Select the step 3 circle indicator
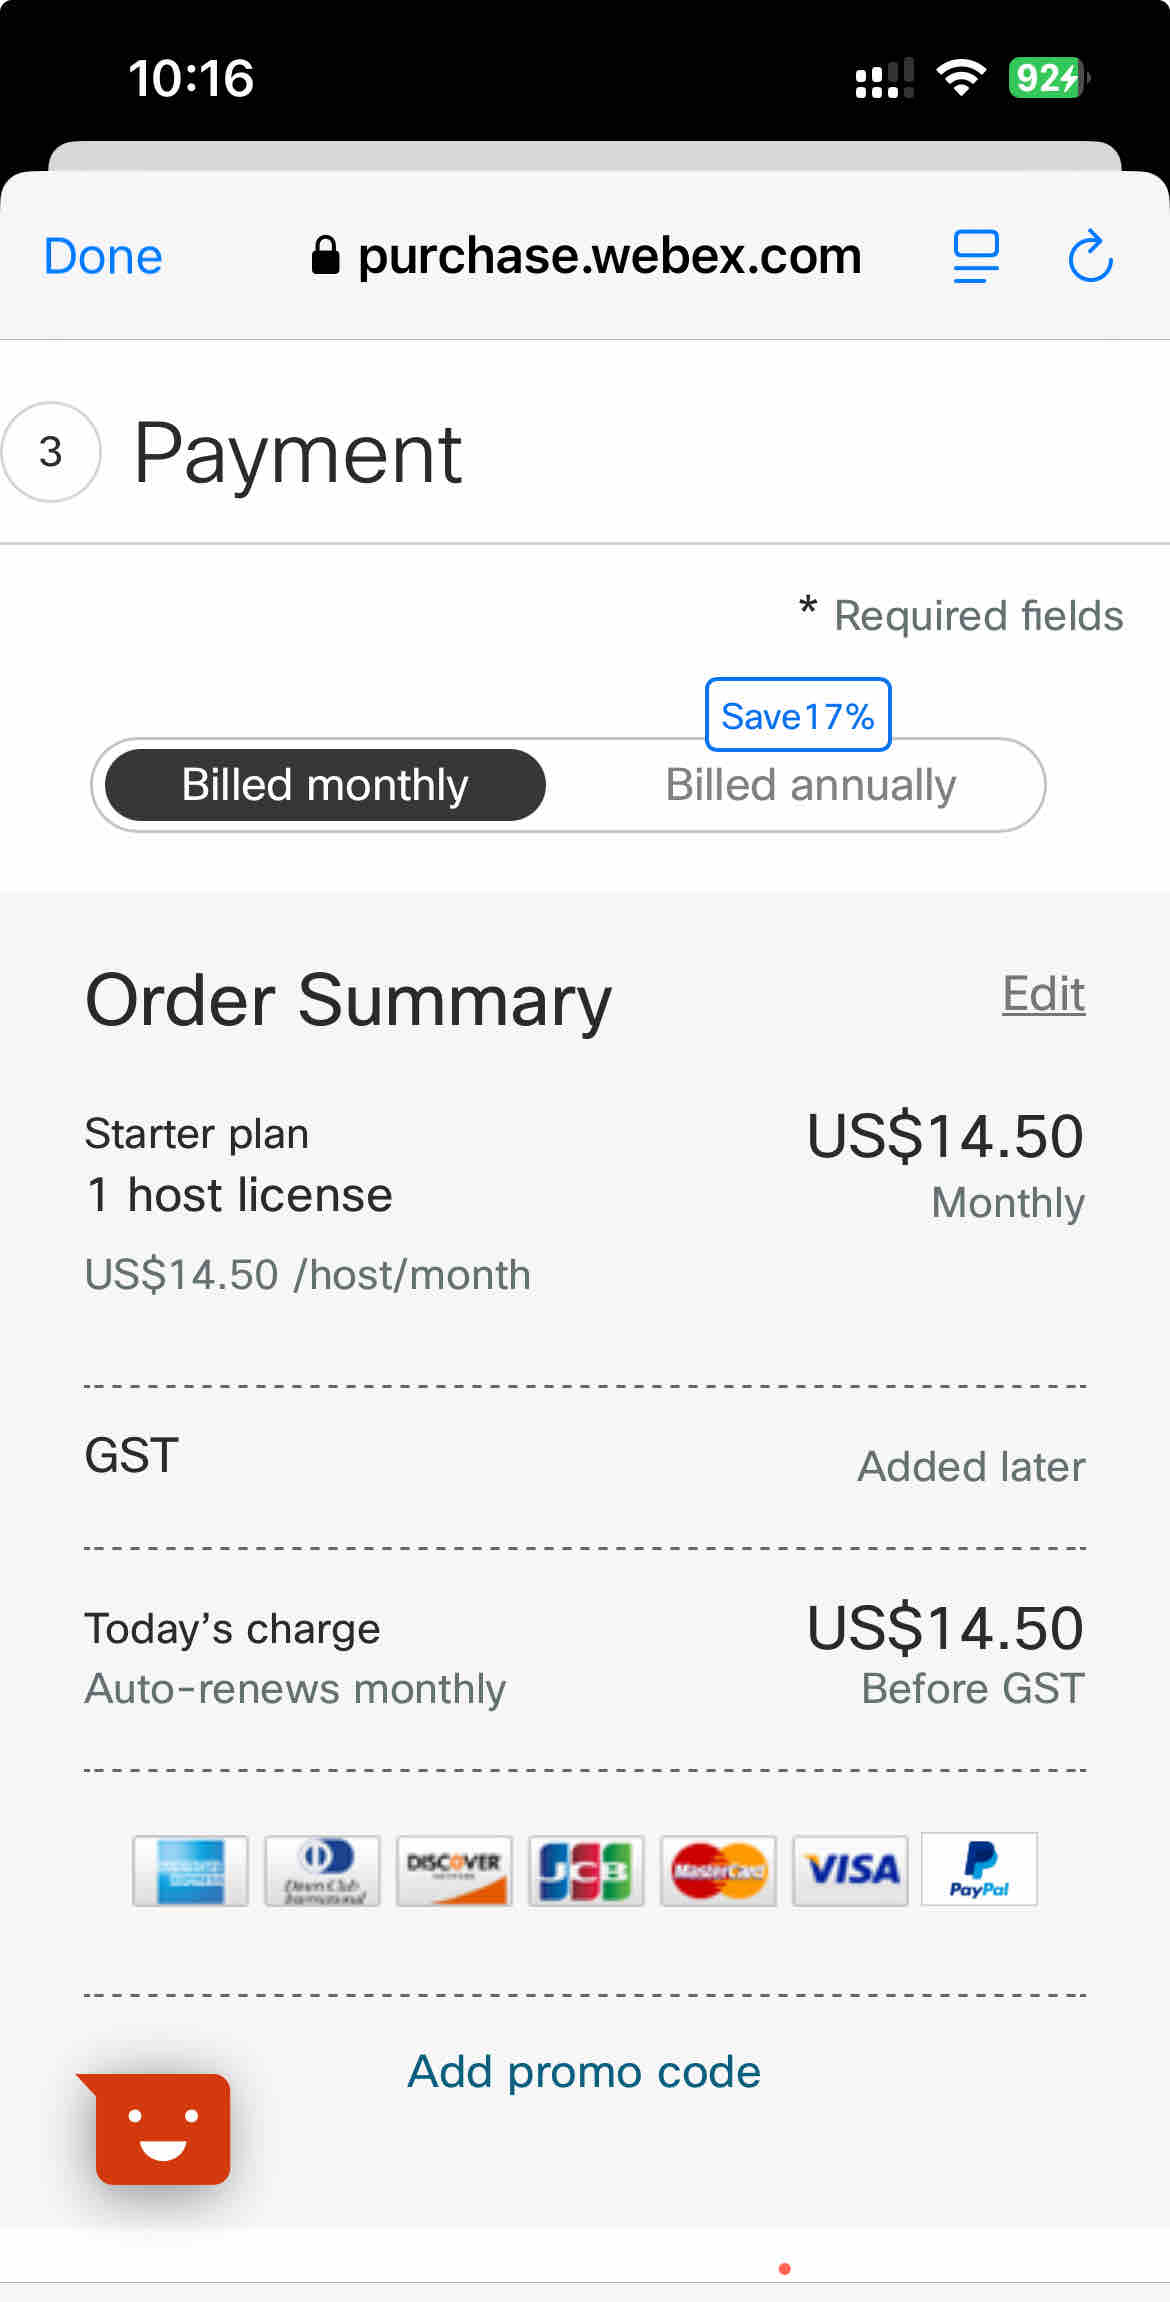 point(51,452)
